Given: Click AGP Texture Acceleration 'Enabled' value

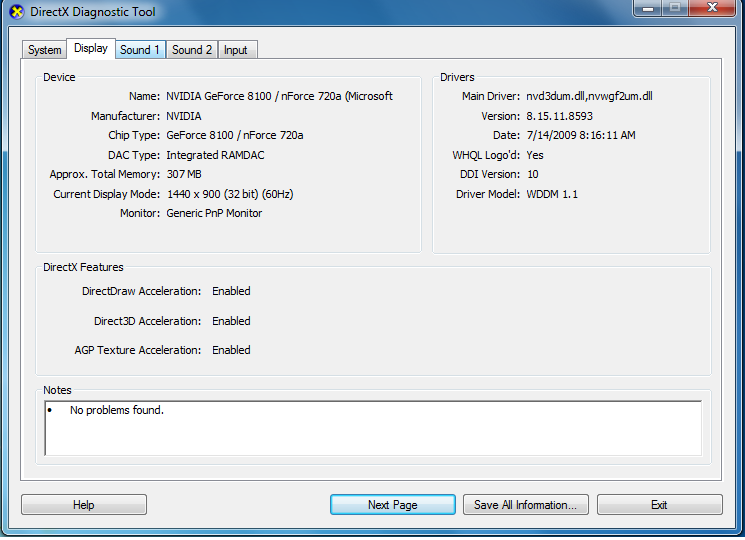Looking at the screenshot, I should pos(231,350).
